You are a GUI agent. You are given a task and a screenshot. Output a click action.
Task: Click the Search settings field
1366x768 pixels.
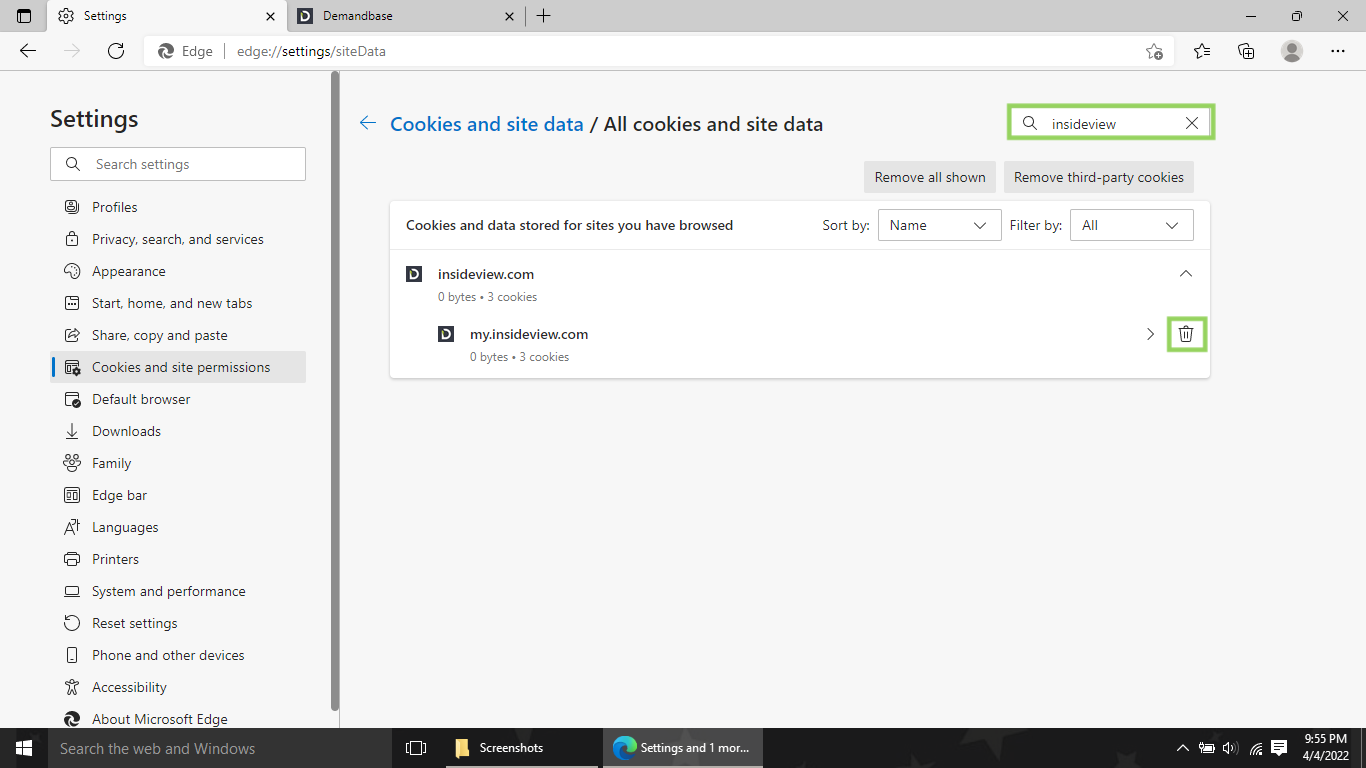point(178,164)
